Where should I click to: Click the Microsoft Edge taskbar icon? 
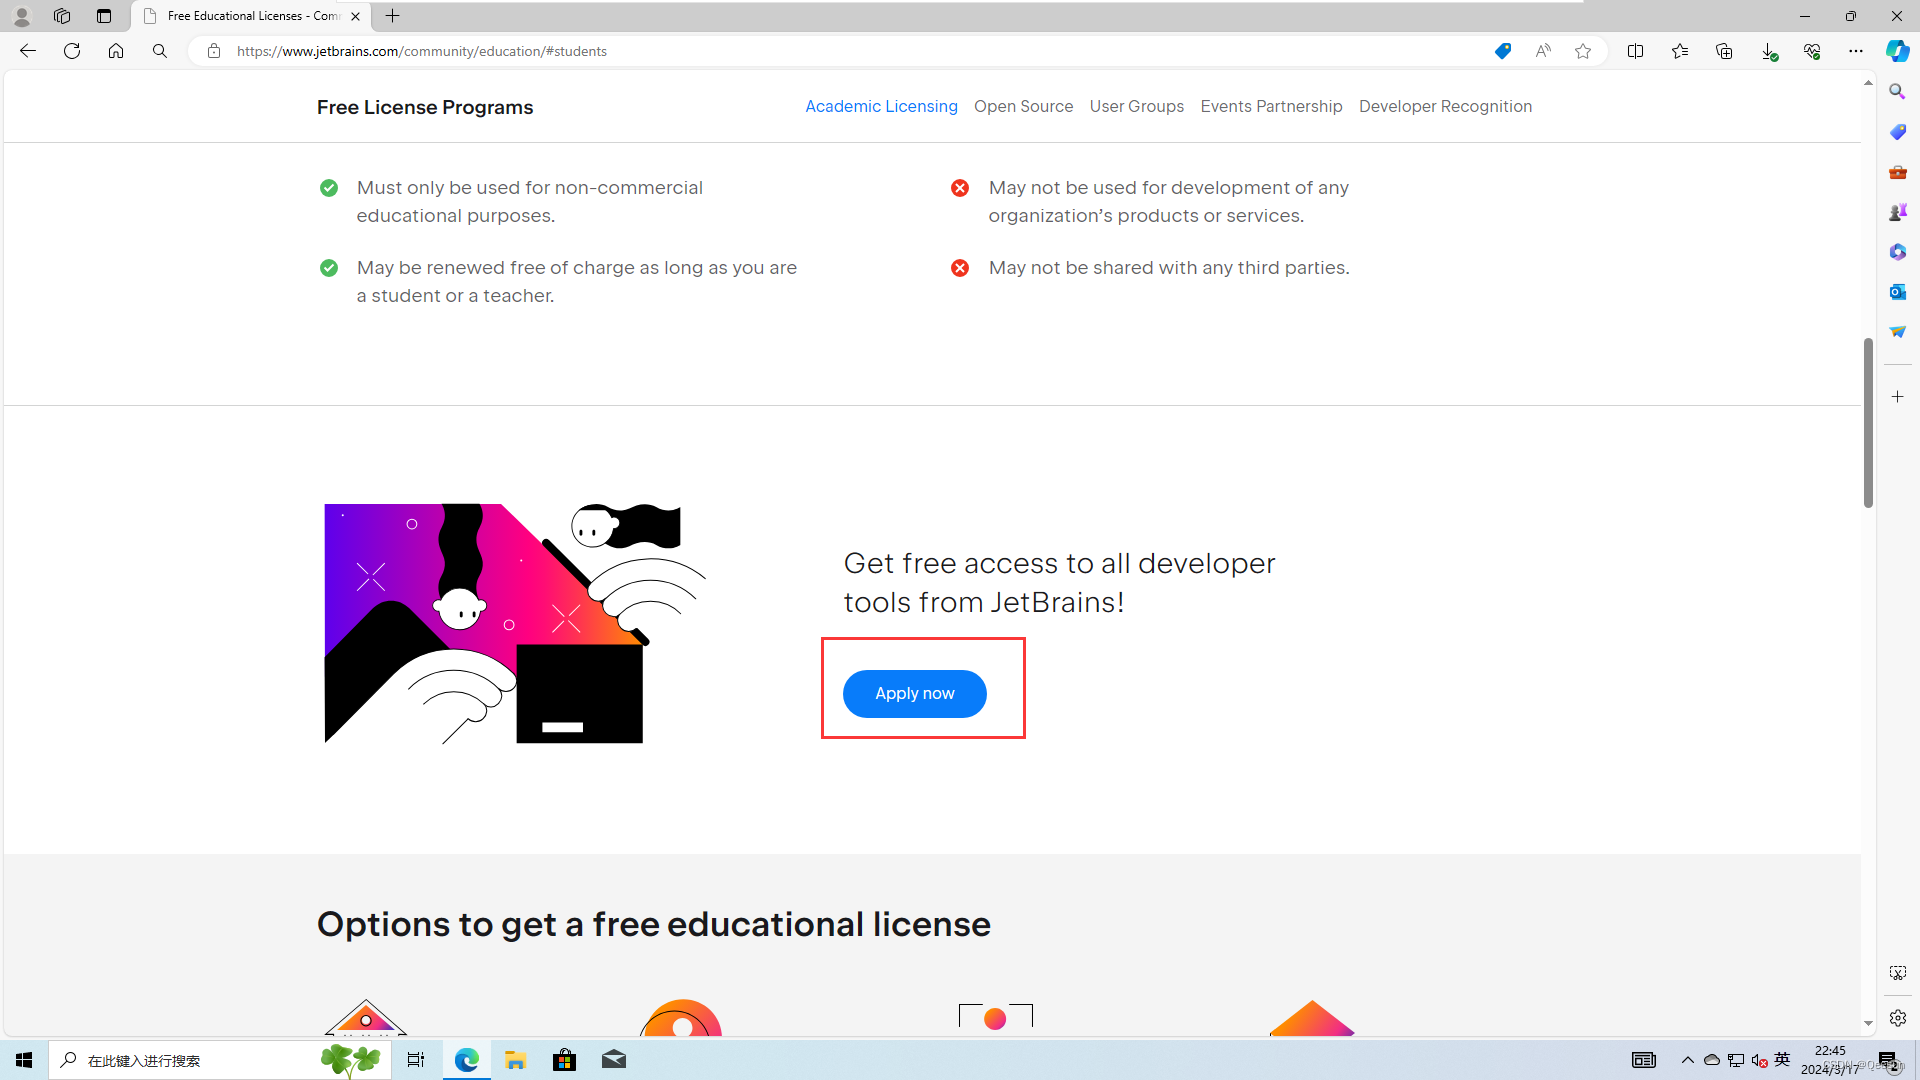467,1060
